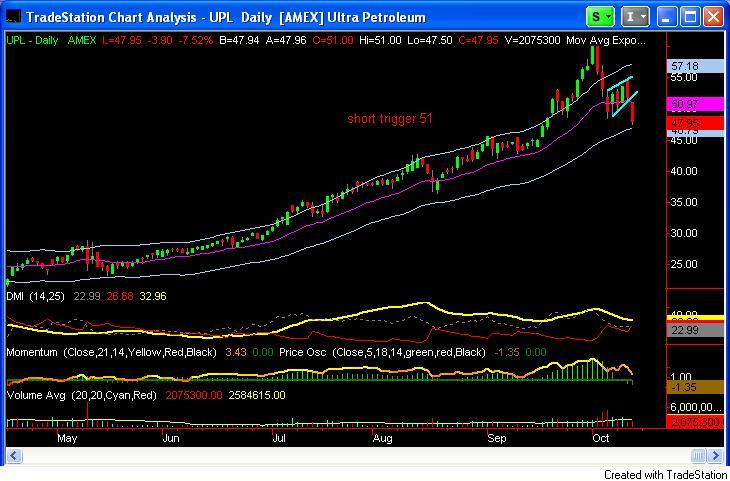Screen dimensions: 730x481
Task: Click the 26.68 red DMI value
Action: point(120,296)
